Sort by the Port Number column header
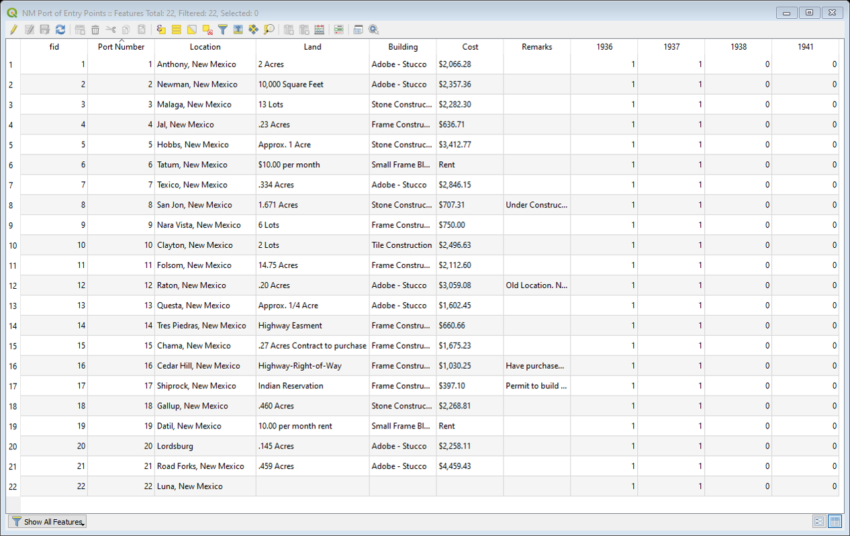 tap(121, 47)
